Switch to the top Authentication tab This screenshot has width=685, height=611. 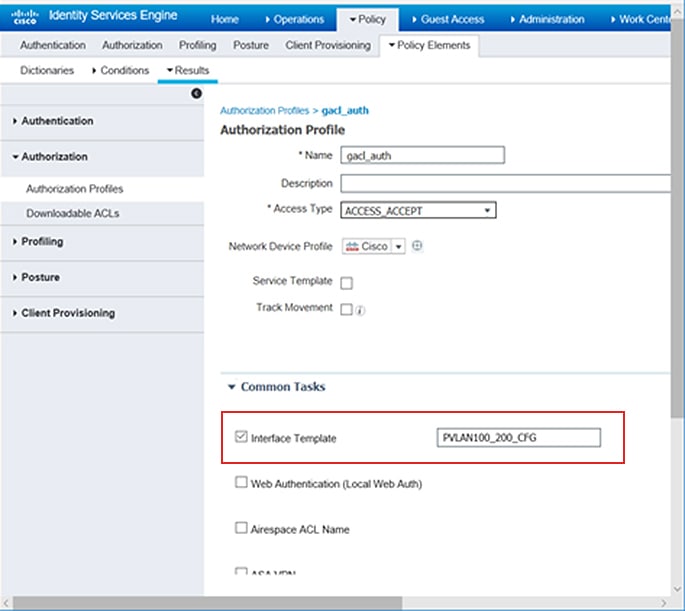tap(53, 45)
